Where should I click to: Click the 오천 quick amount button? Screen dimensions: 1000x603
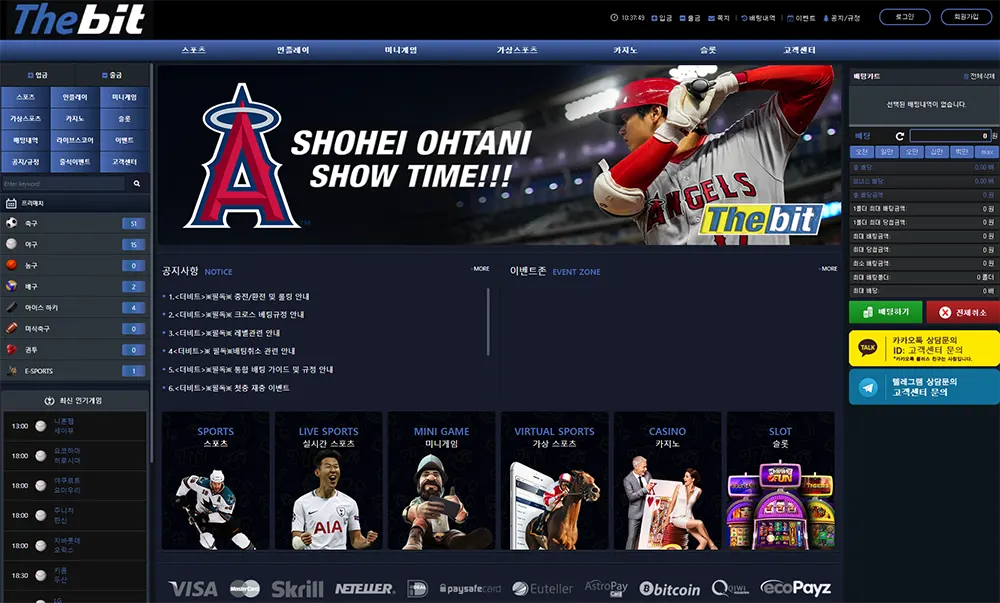coord(862,152)
